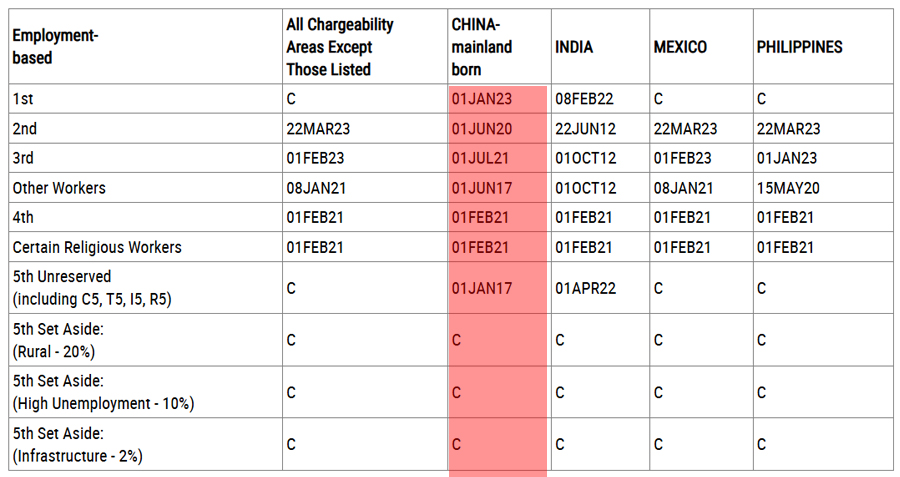Select the 5th Set Aside High Unemployment label

tap(103, 392)
